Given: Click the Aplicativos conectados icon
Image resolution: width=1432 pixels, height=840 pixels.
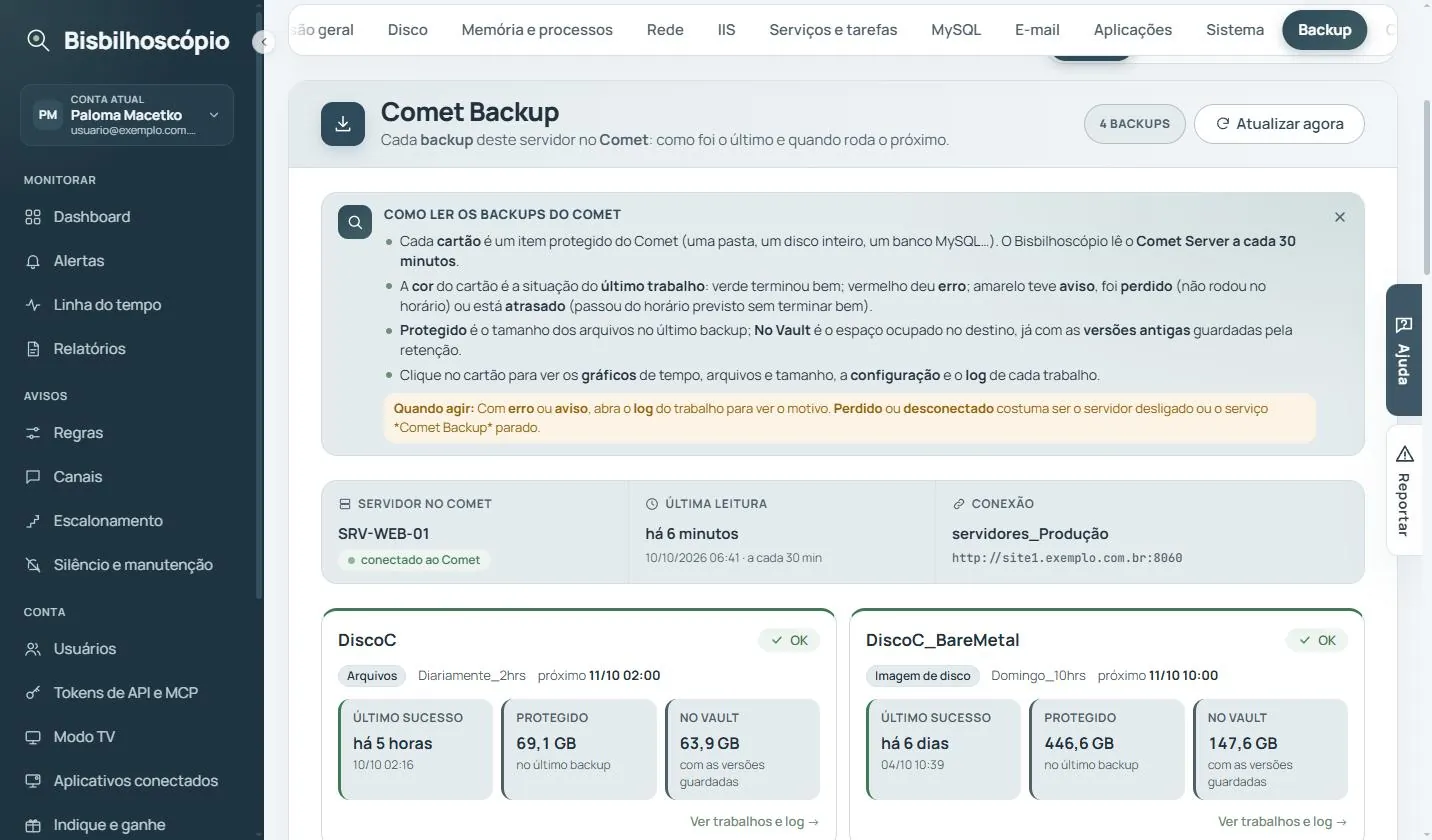Looking at the screenshot, I should coord(33,781).
